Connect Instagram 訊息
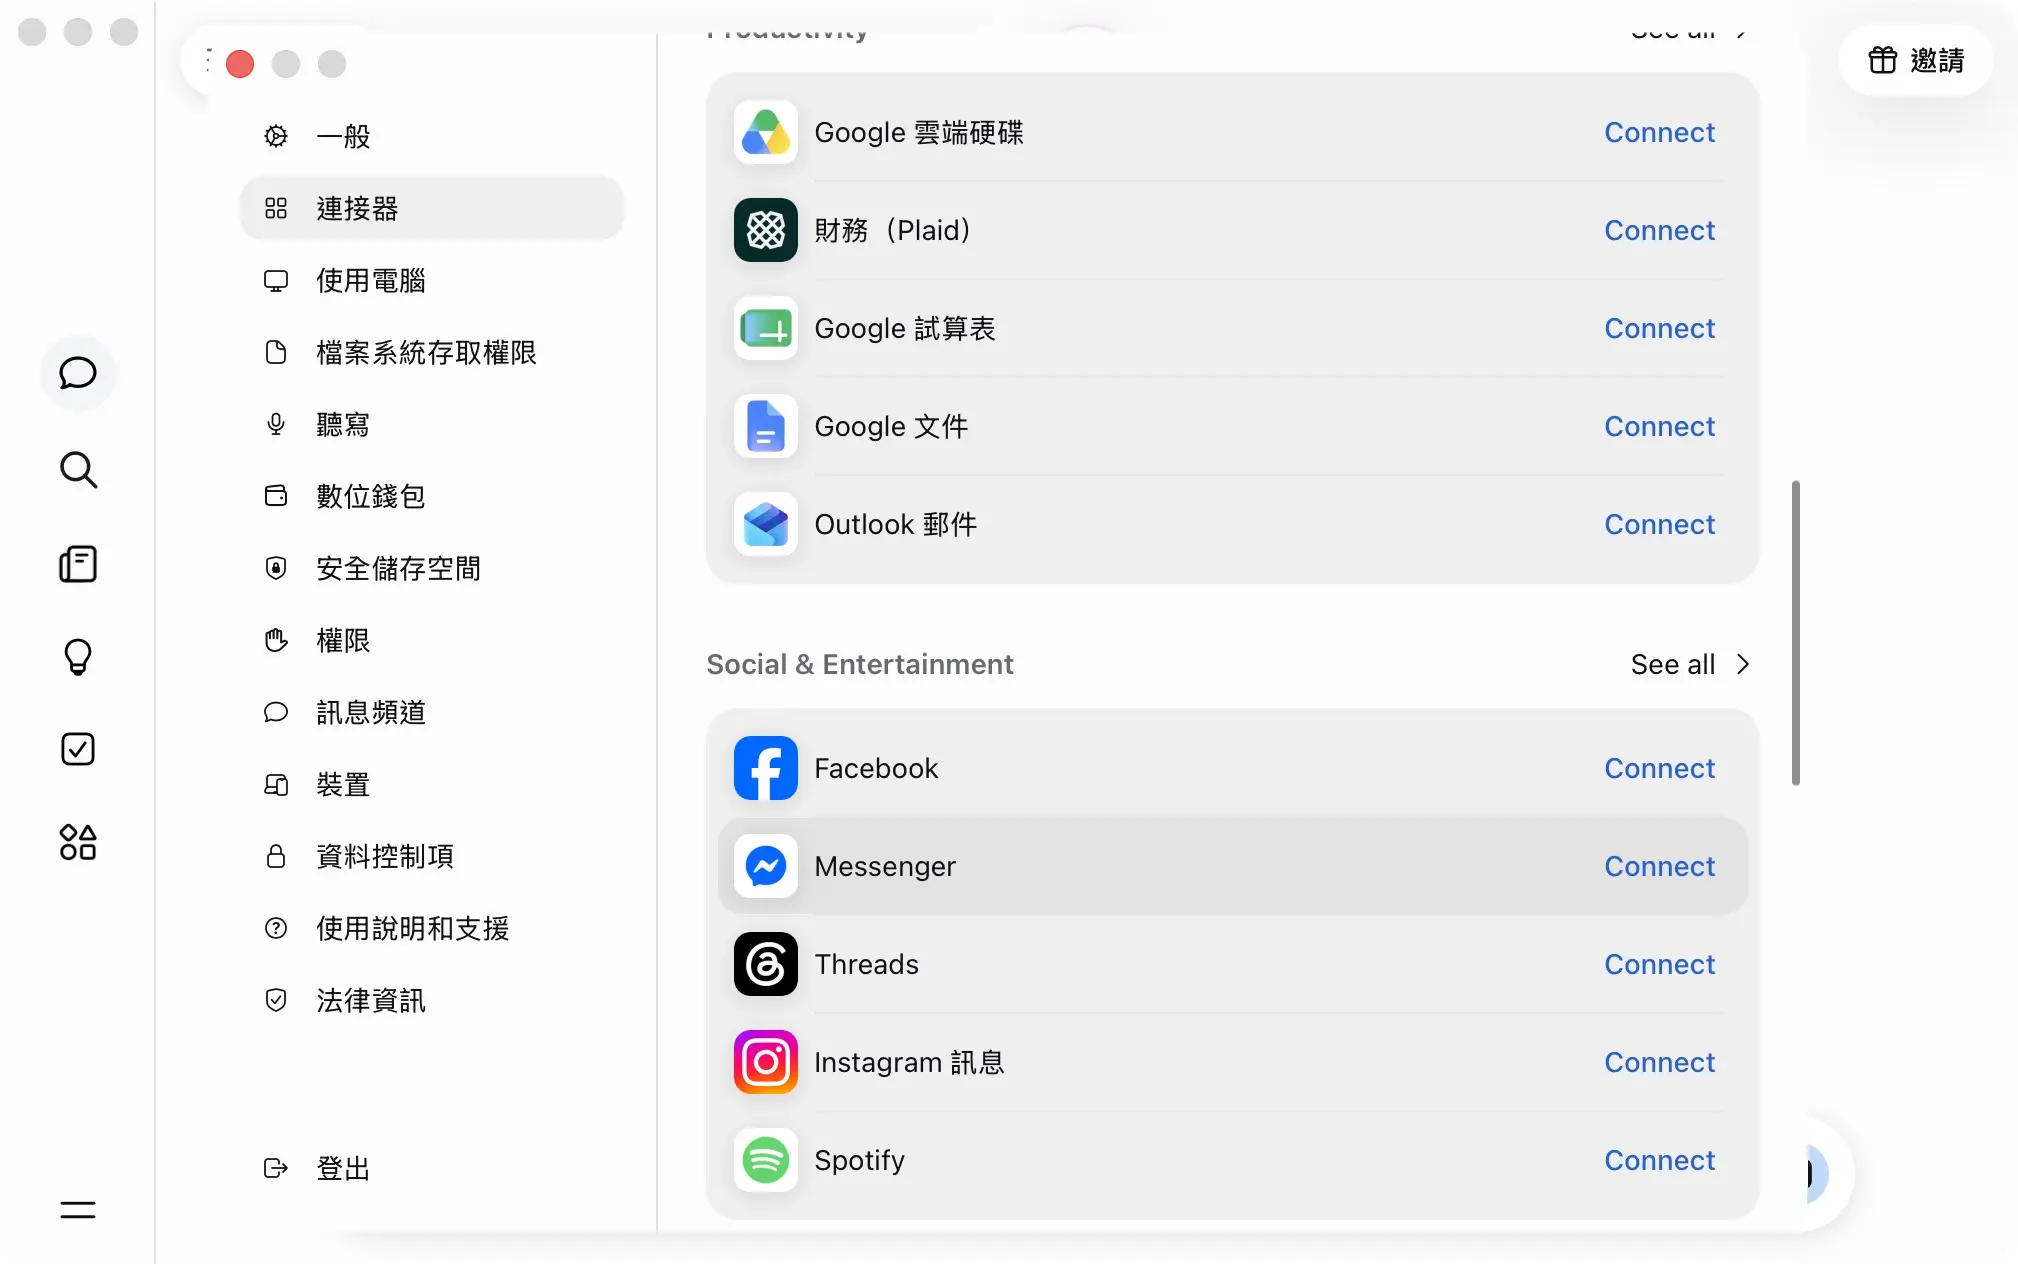 pos(1660,1062)
